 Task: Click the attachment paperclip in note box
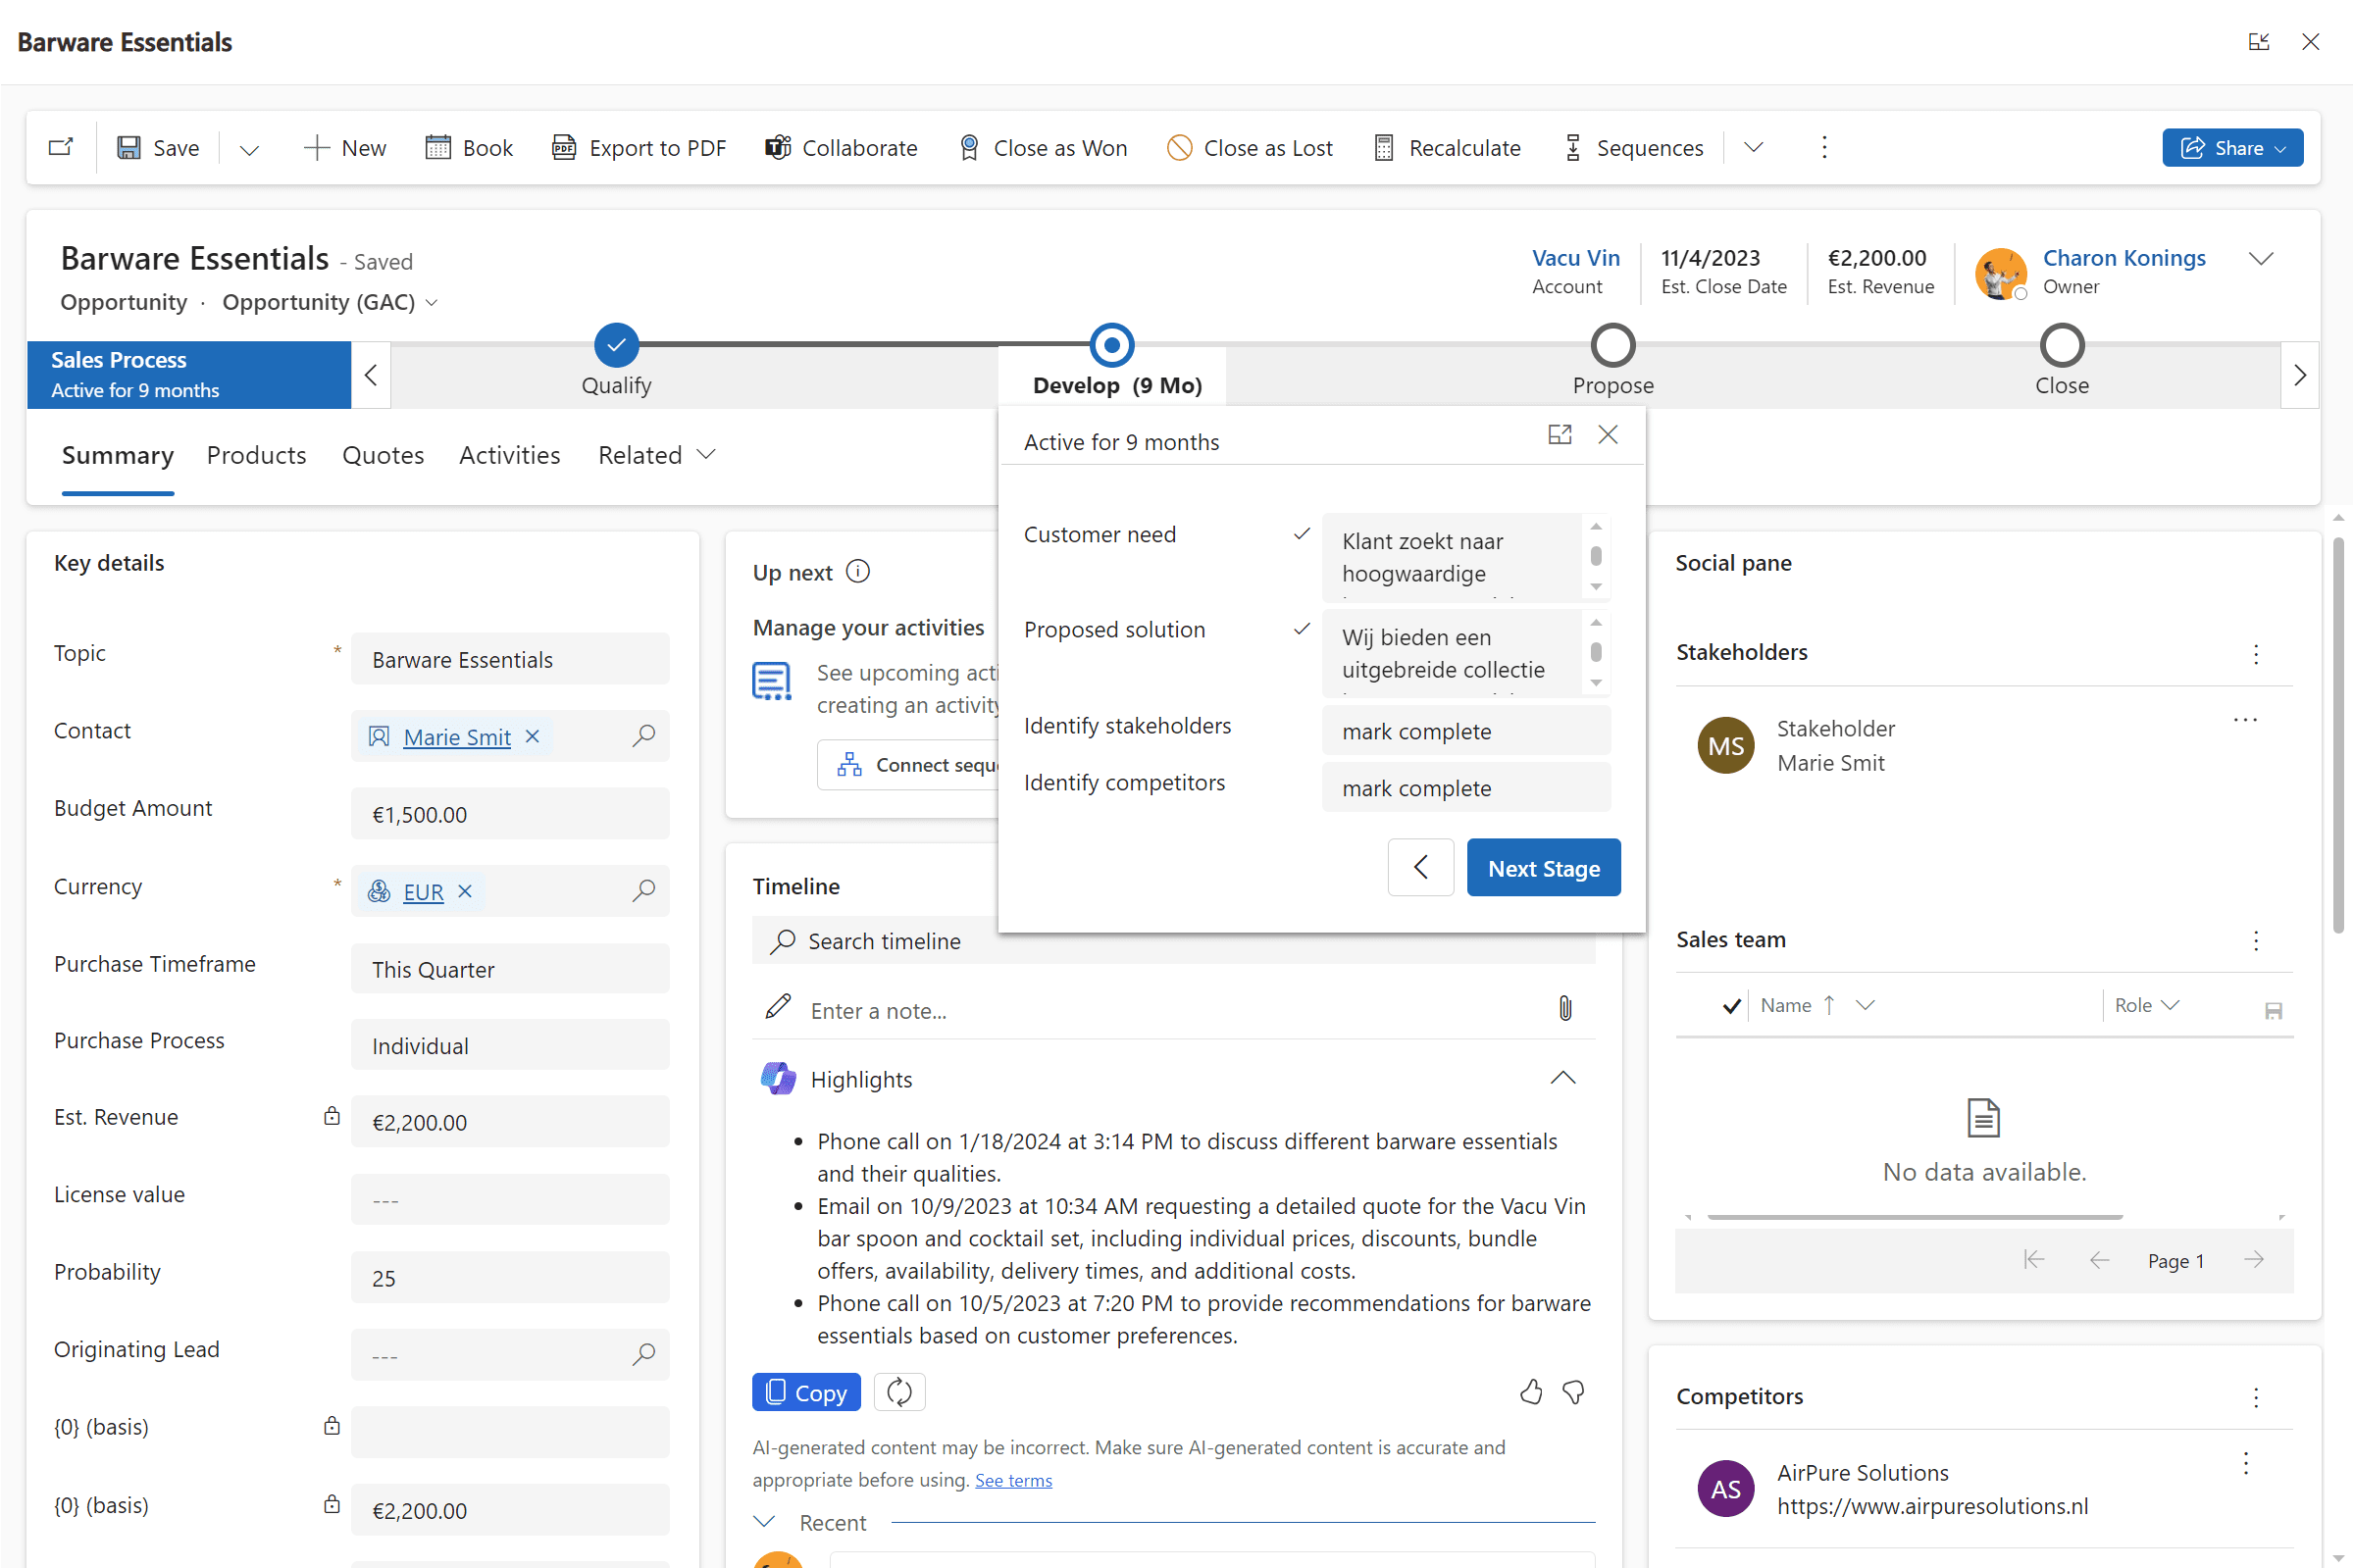(x=1565, y=1009)
